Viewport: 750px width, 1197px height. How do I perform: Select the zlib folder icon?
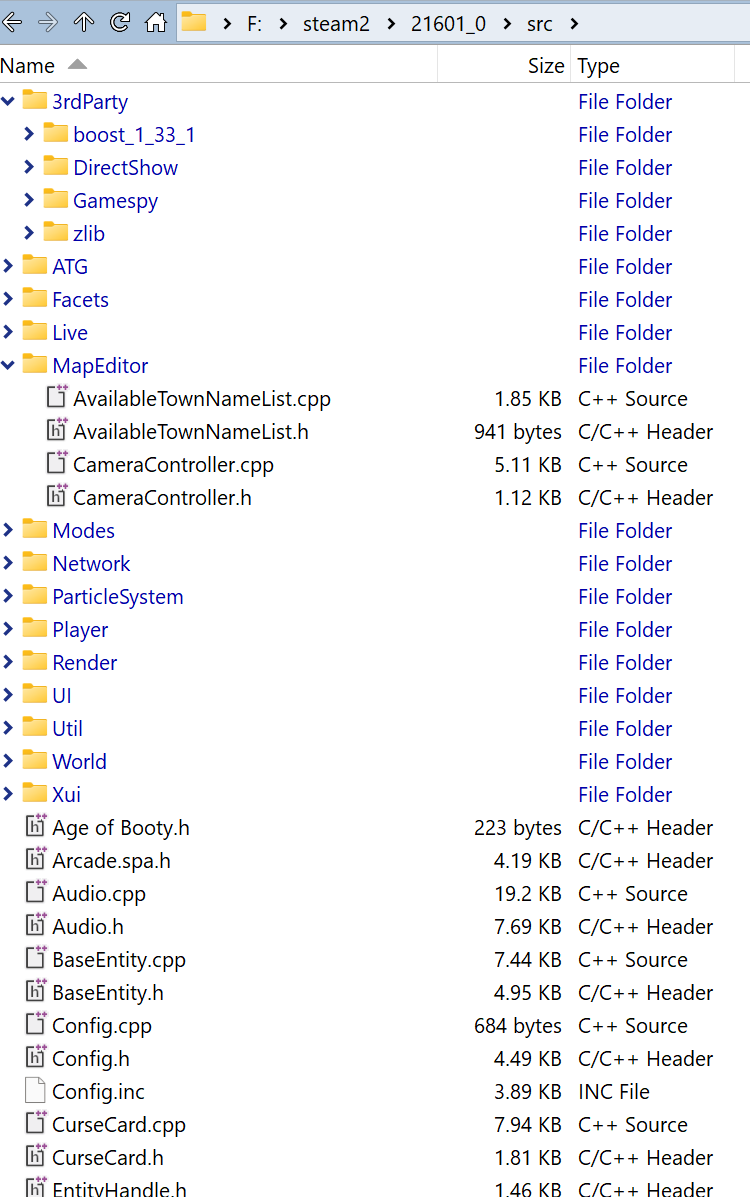tap(56, 231)
